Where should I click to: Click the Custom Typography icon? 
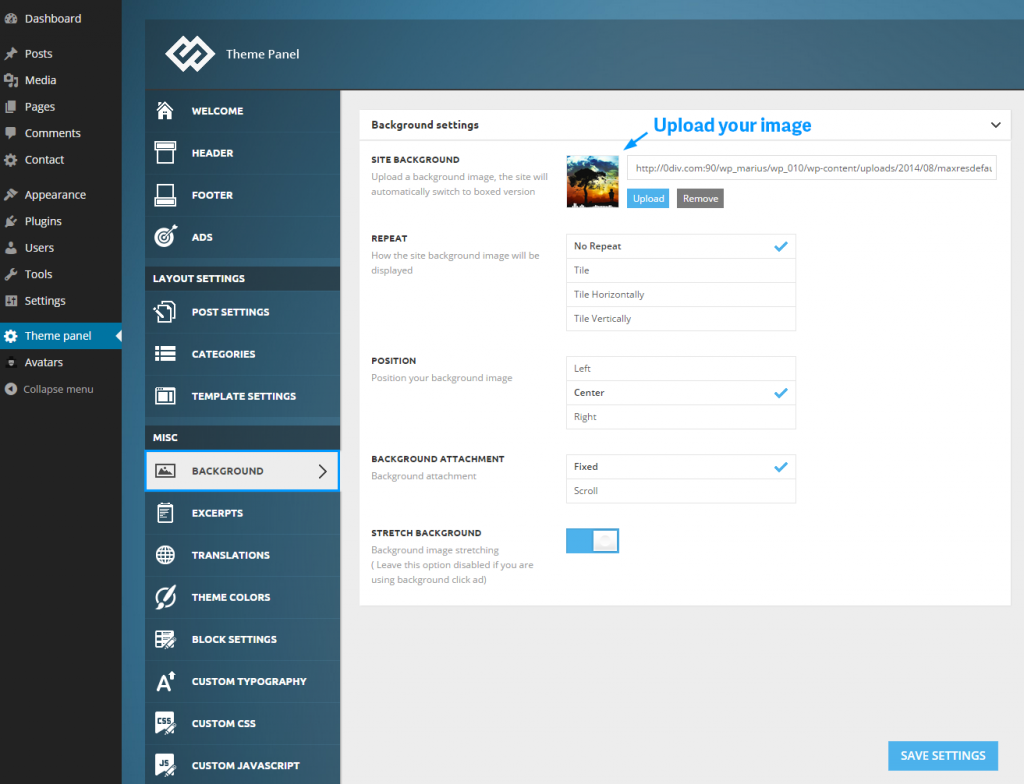pos(165,682)
